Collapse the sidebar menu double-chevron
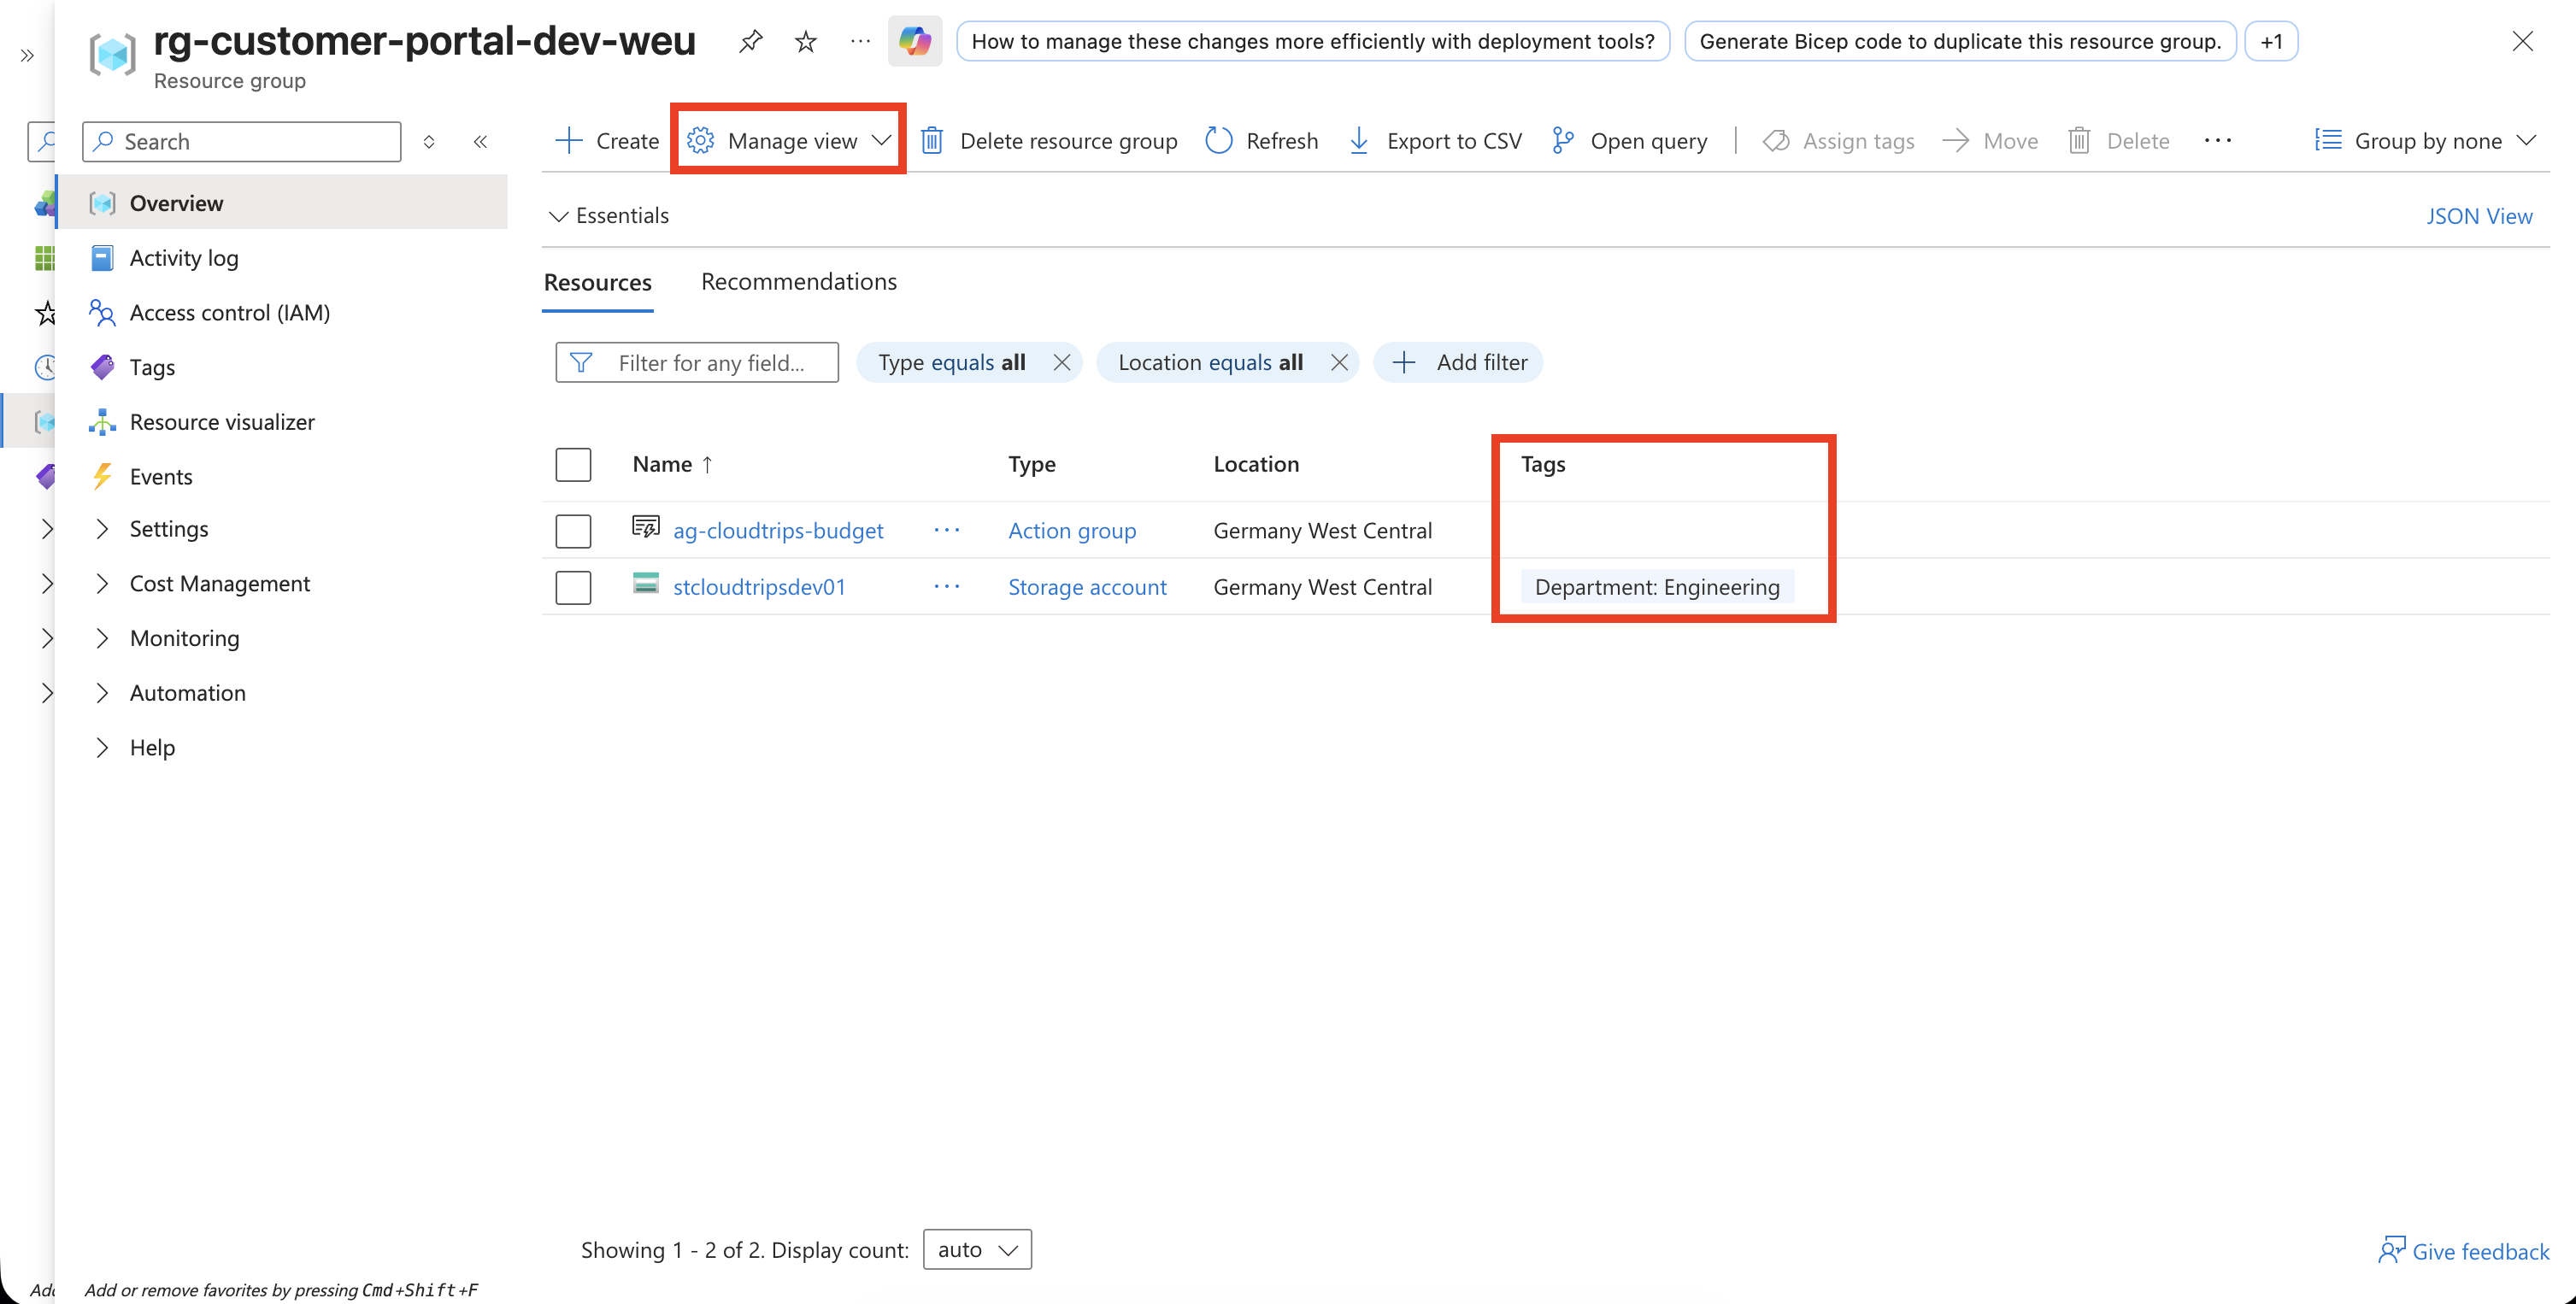This screenshot has width=2576, height=1304. tap(480, 142)
